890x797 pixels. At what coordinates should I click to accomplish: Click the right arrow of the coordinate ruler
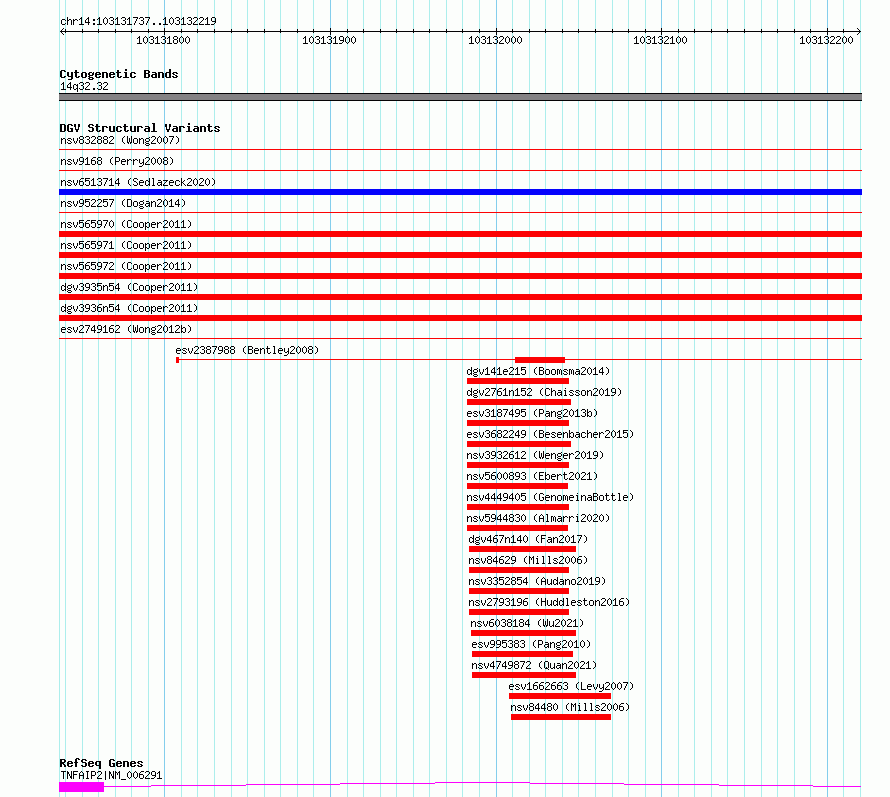coord(859,31)
